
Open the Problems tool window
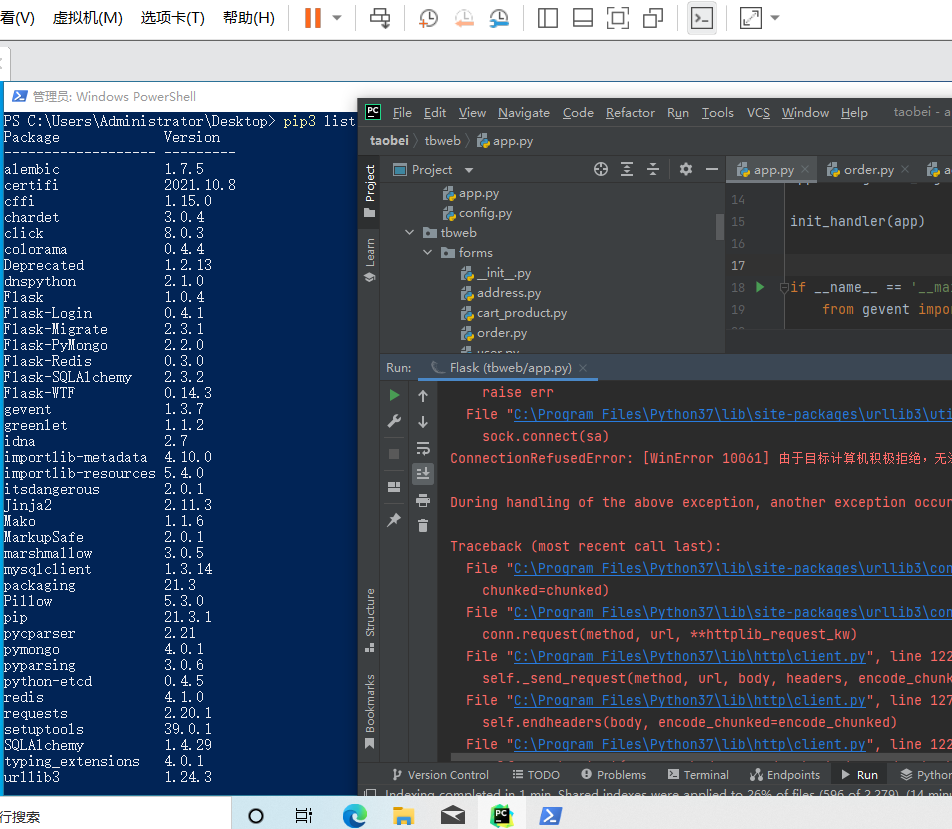[x=614, y=774]
